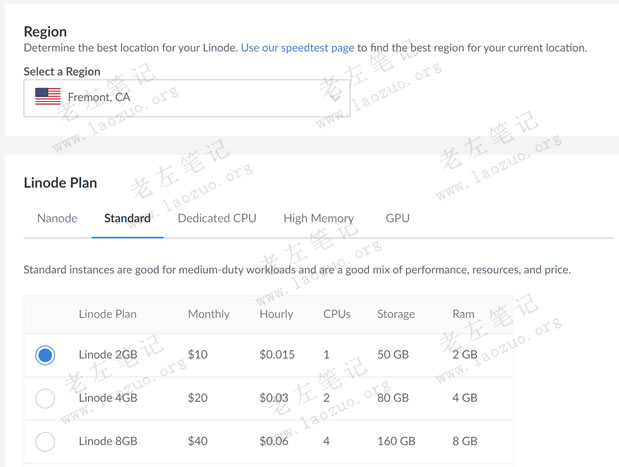Click the Hourly column header

click(276, 314)
